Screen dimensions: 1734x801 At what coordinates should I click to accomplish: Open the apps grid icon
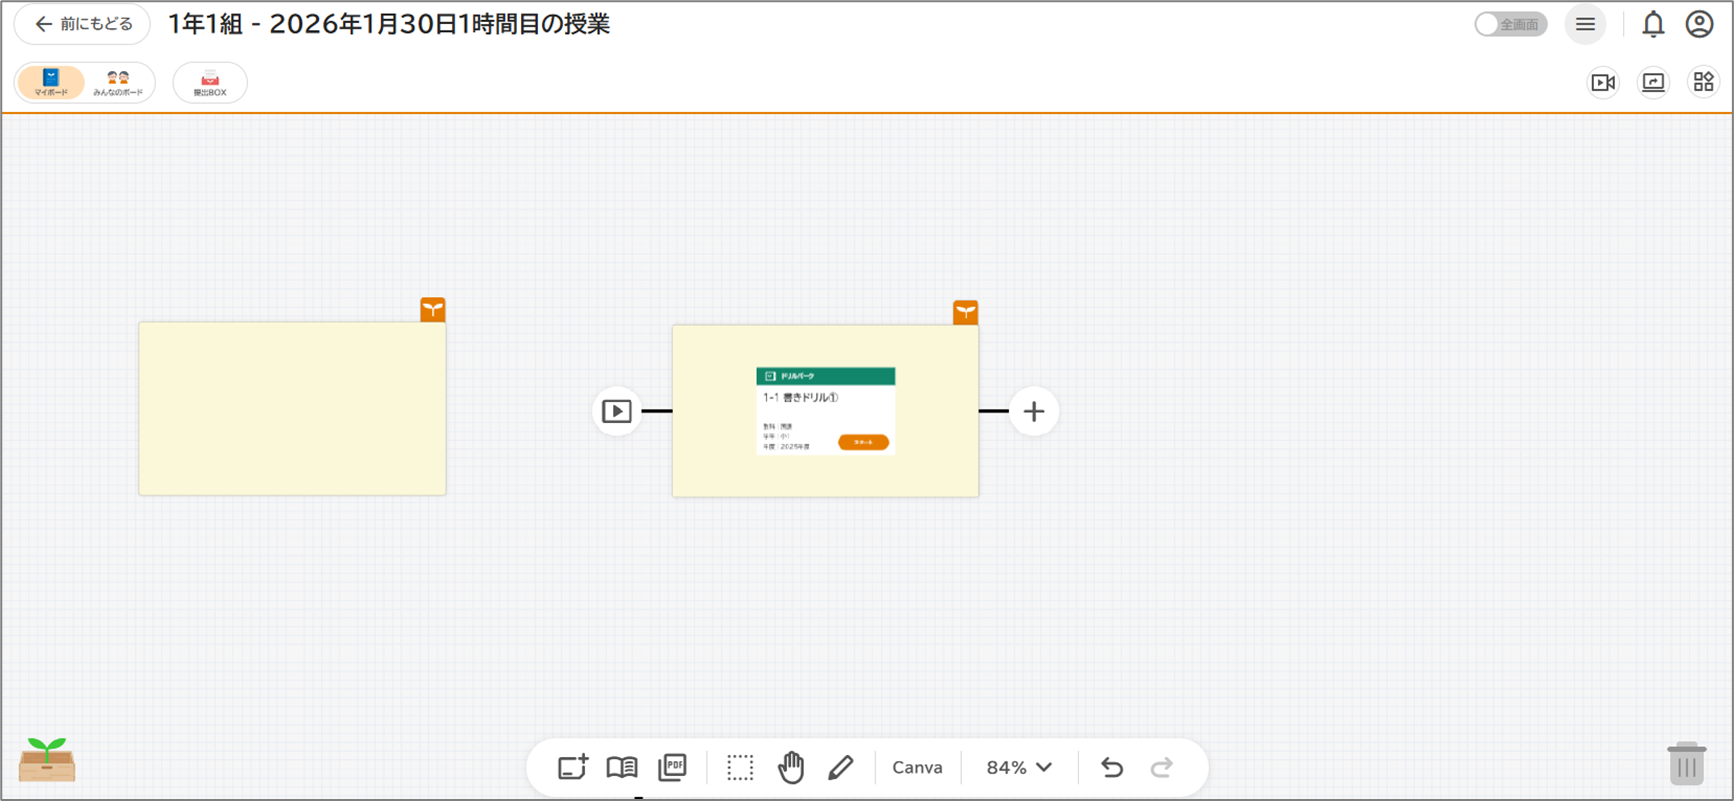point(1703,82)
